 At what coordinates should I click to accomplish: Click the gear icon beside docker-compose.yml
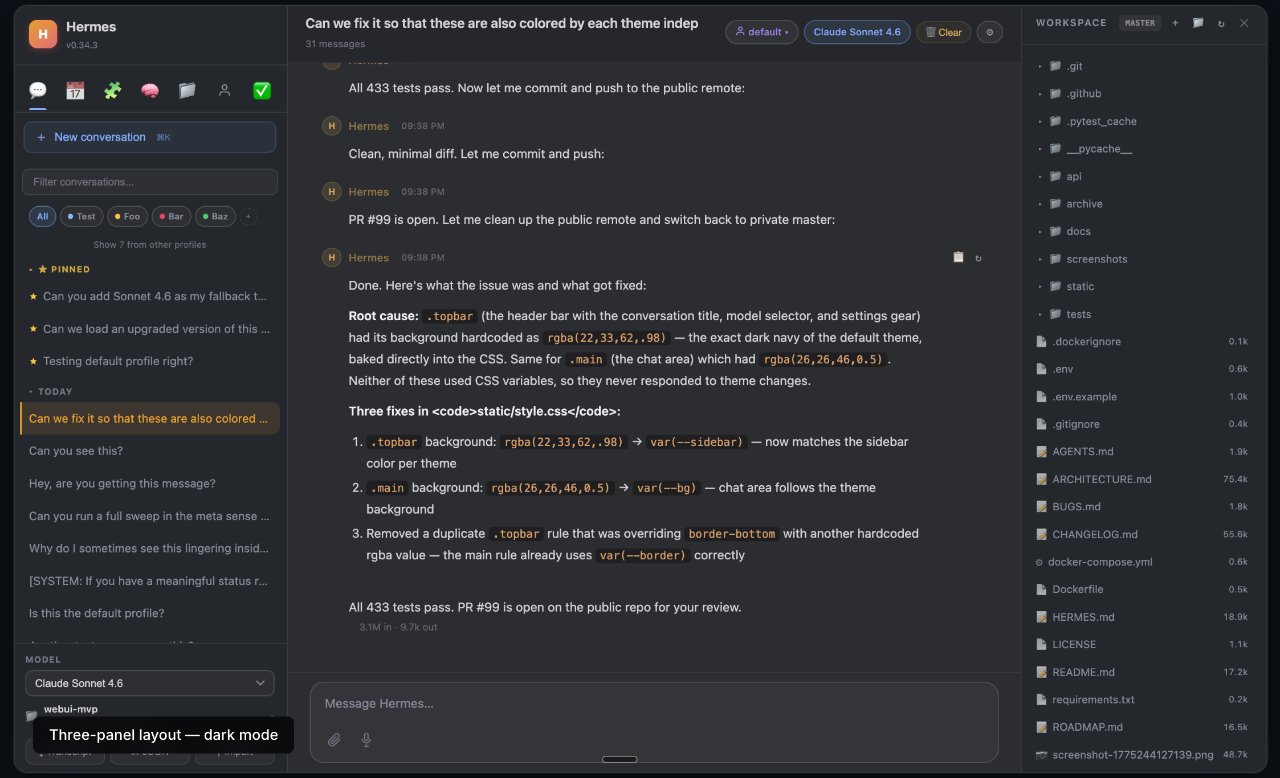coord(1040,562)
